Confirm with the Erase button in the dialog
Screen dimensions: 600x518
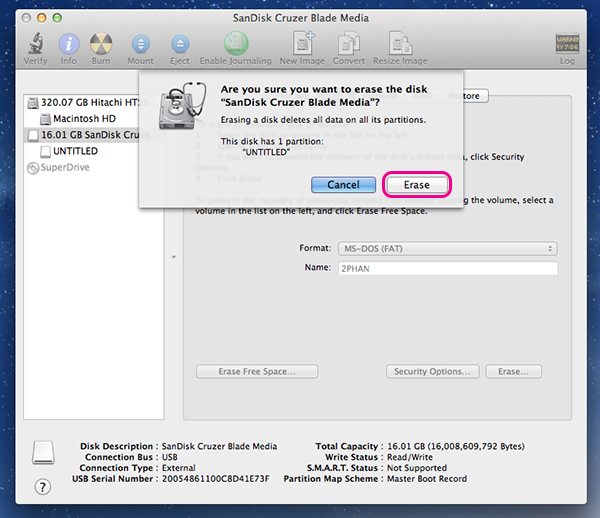click(x=417, y=185)
